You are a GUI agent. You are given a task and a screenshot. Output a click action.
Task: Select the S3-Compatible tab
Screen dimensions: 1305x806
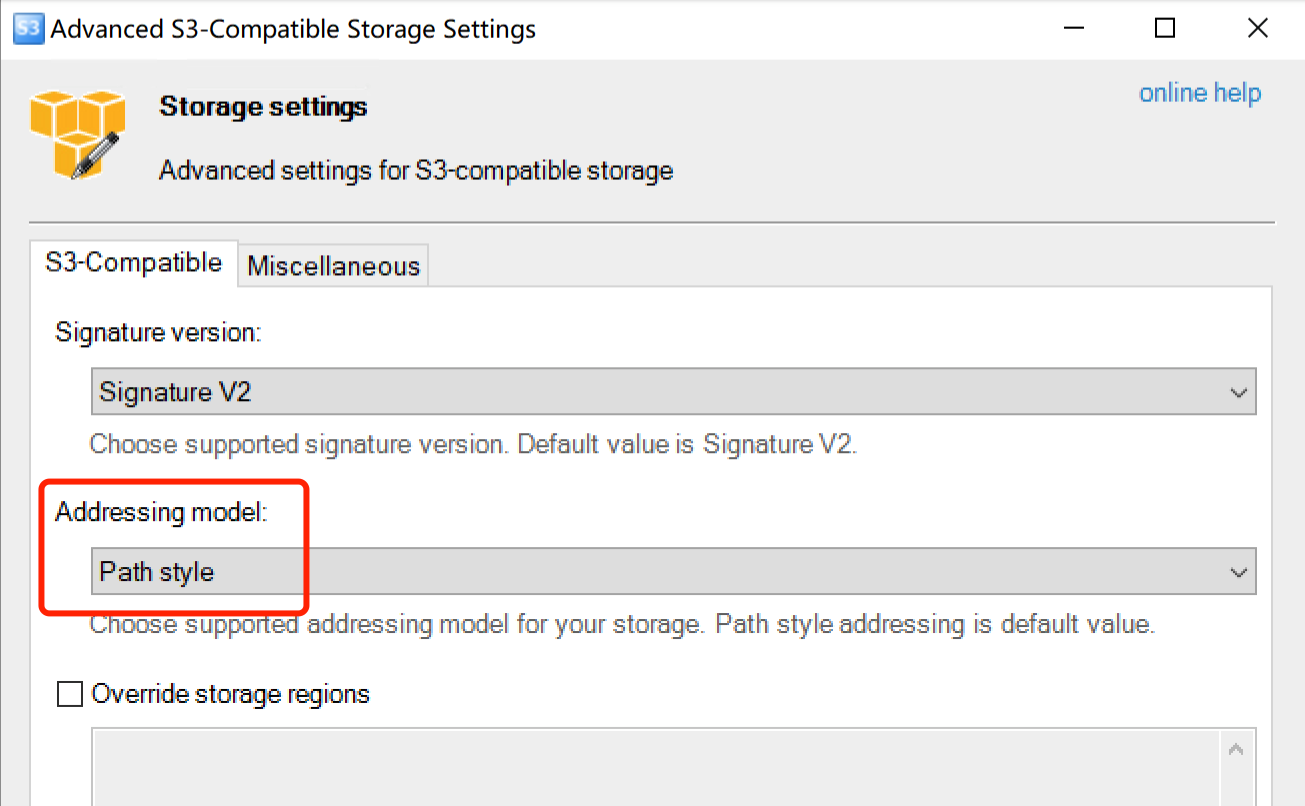point(134,263)
